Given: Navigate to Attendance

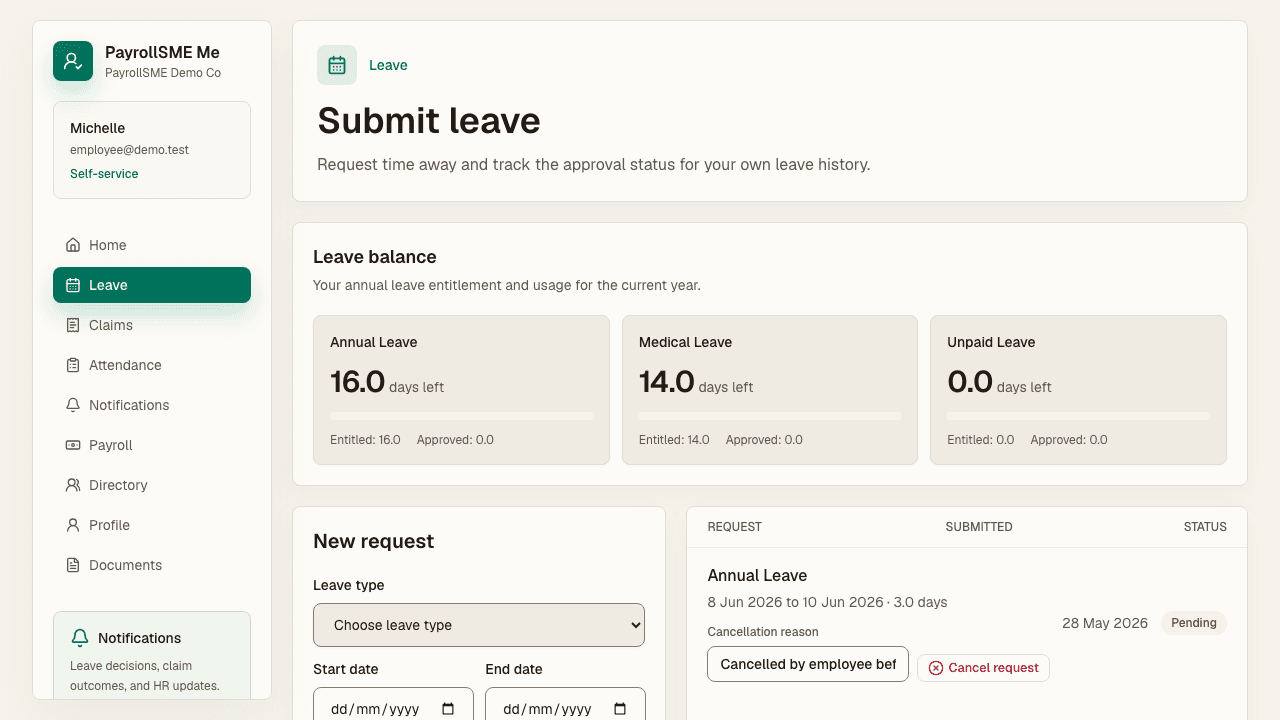Looking at the screenshot, I should [x=152, y=365].
